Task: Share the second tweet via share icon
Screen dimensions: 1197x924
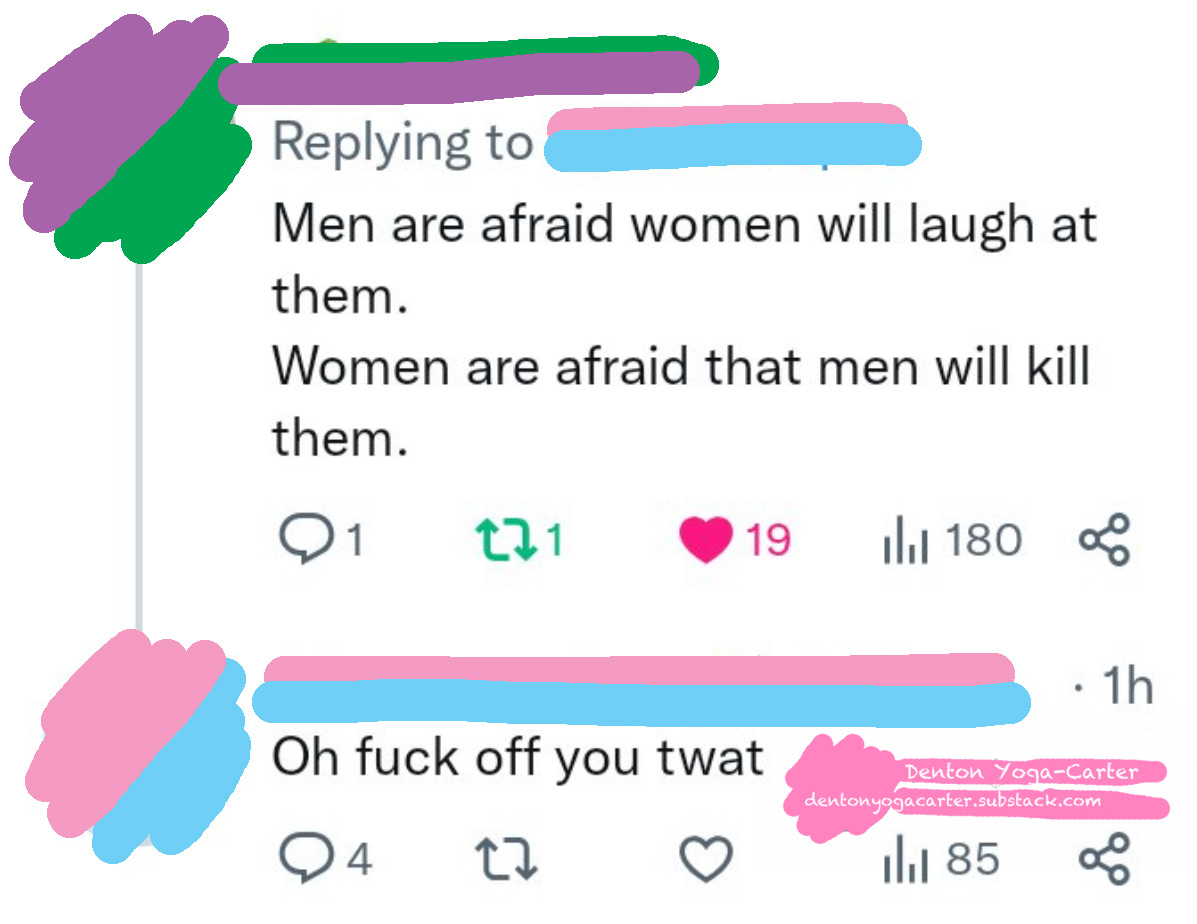Action: click(x=1105, y=859)
